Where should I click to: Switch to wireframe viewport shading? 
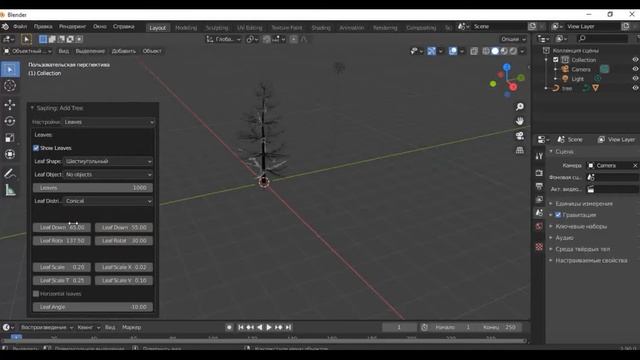pos(486,51)
